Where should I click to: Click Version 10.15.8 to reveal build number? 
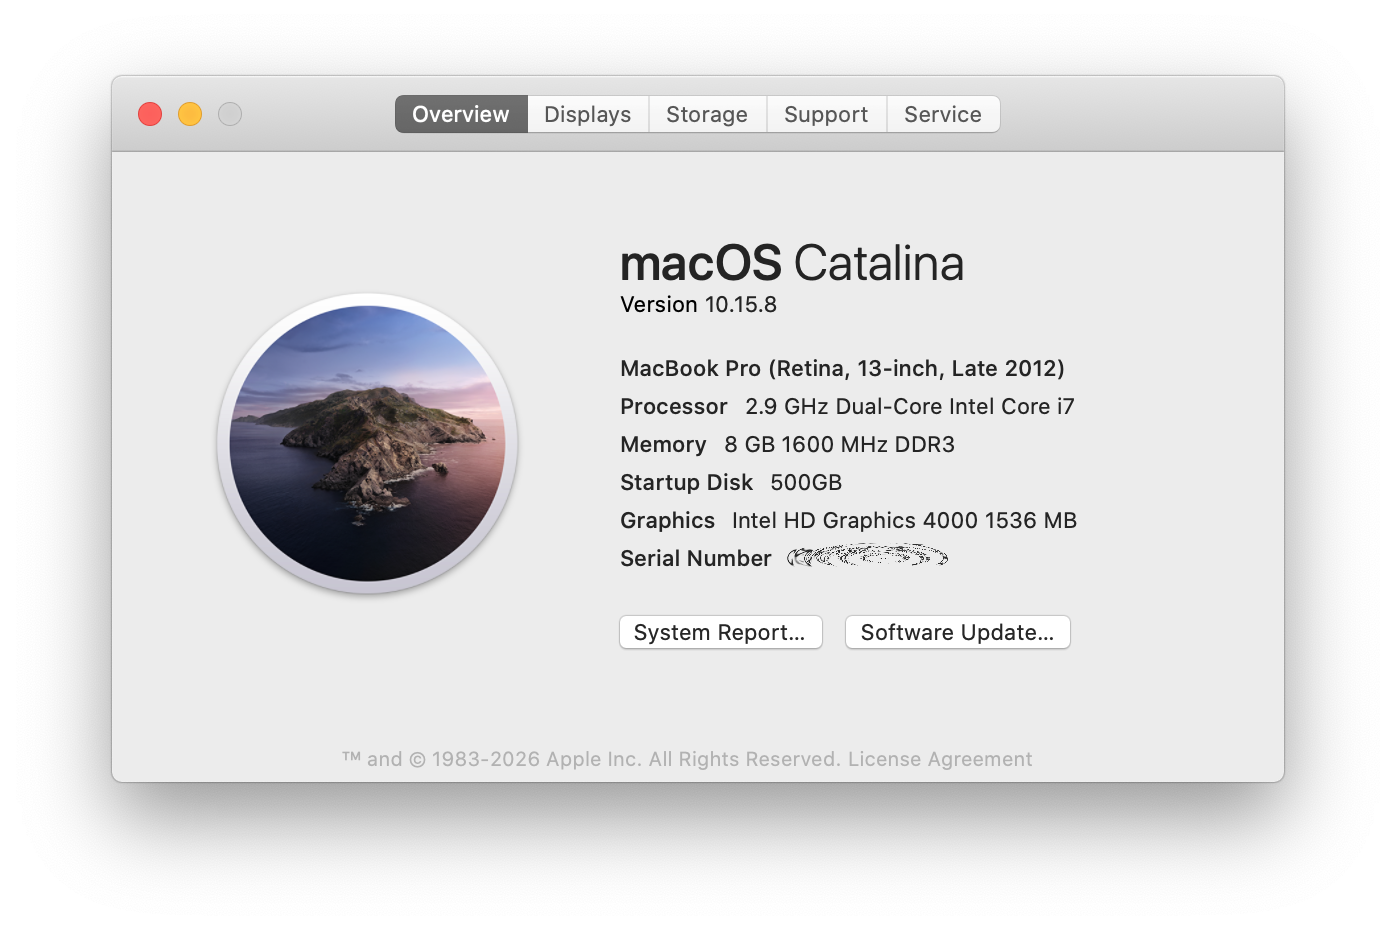click(698, 304)
